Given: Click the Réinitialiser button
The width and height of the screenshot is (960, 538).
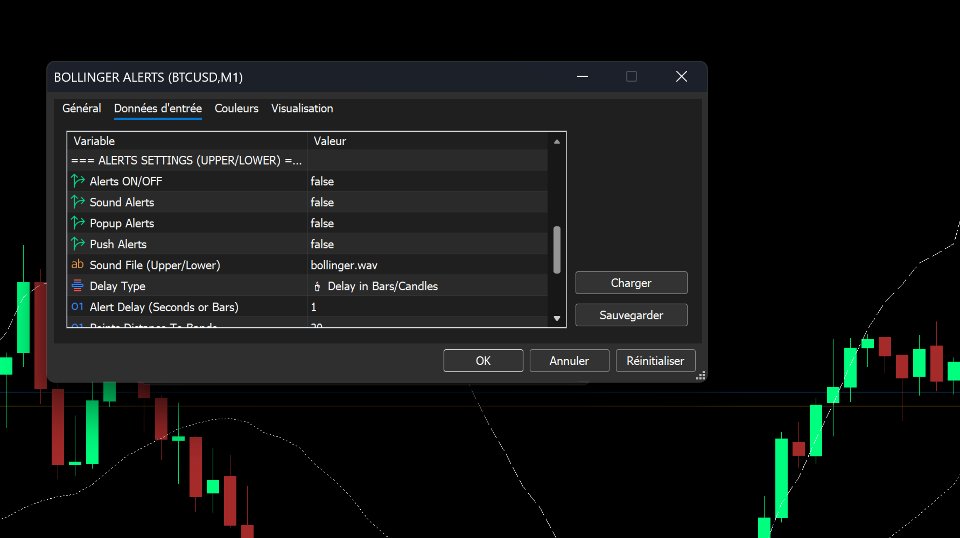Looking at the screenshot, I should click(x=655, y=361).
